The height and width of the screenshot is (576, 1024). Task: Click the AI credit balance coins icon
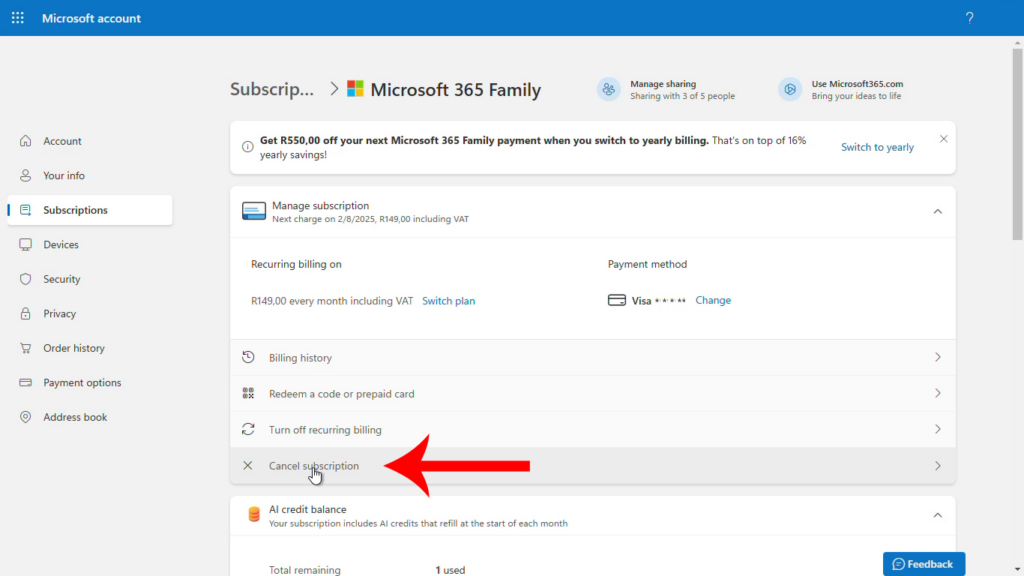253,513
